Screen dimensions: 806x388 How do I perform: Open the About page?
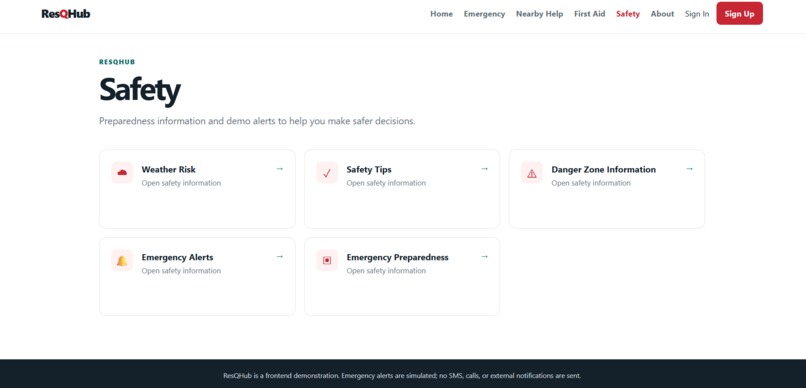tap(662, 14)
